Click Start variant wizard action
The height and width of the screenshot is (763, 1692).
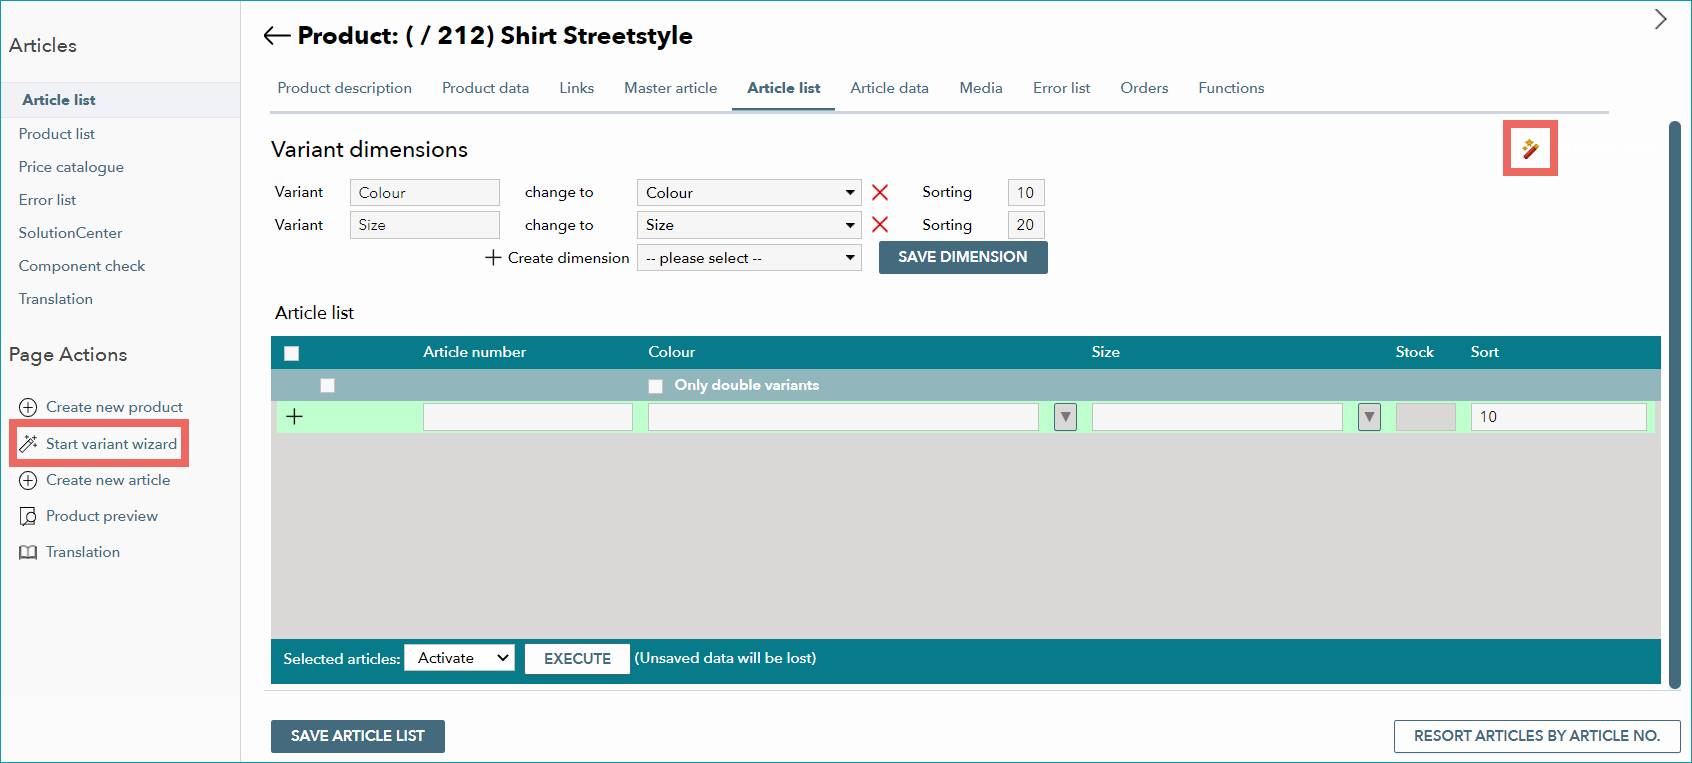pos(111,444)
